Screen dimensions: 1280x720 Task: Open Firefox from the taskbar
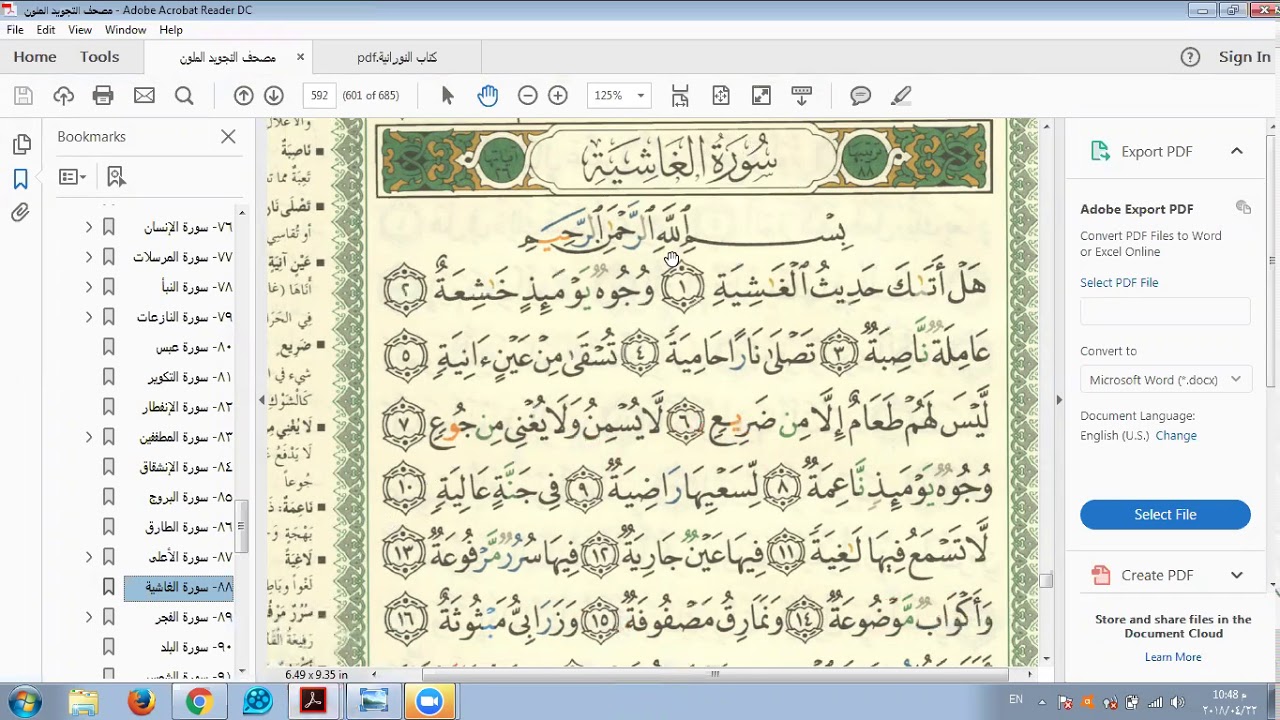click(141, 702)
